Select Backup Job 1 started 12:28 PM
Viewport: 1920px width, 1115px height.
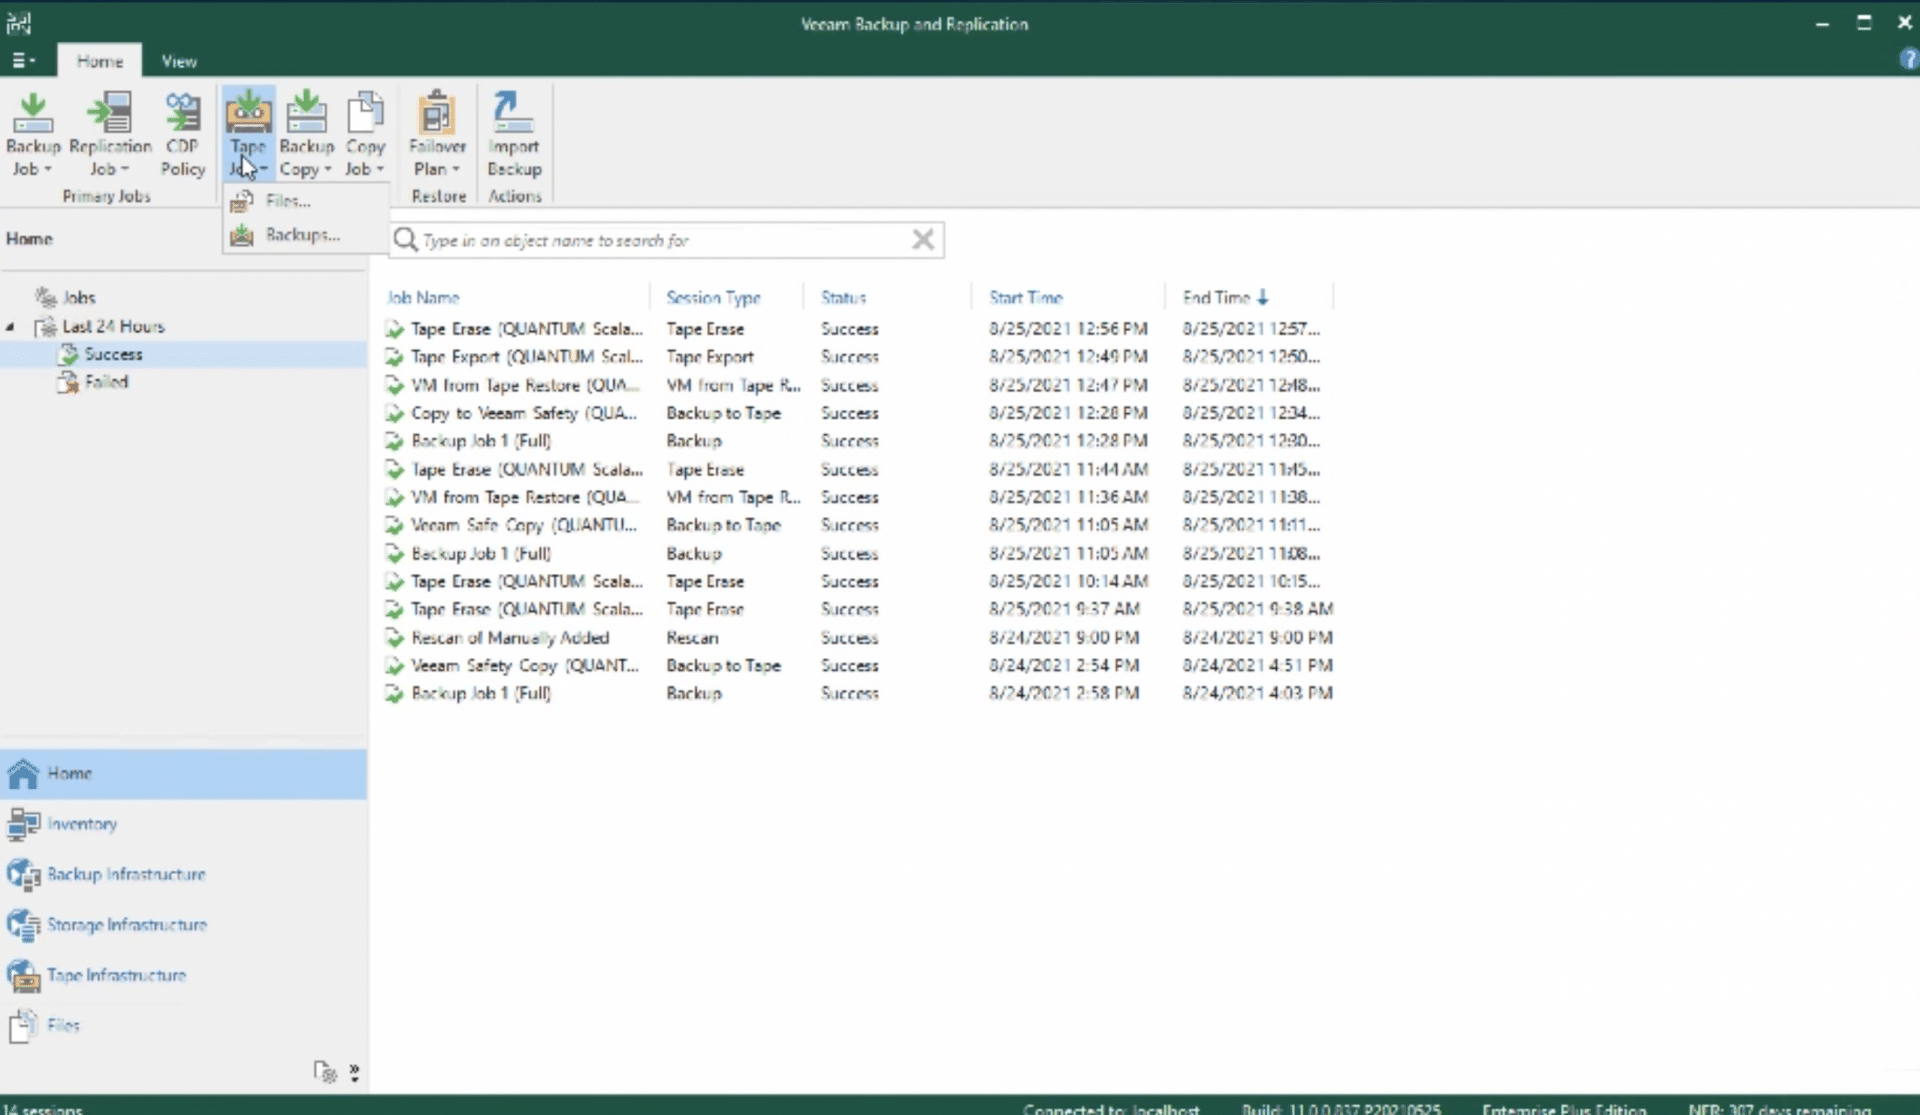click(858, 441)
